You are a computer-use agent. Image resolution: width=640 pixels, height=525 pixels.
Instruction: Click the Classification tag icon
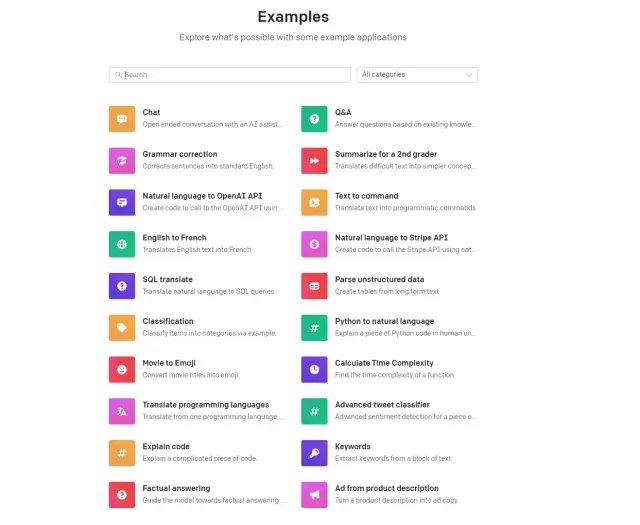[x=122, y=327]
